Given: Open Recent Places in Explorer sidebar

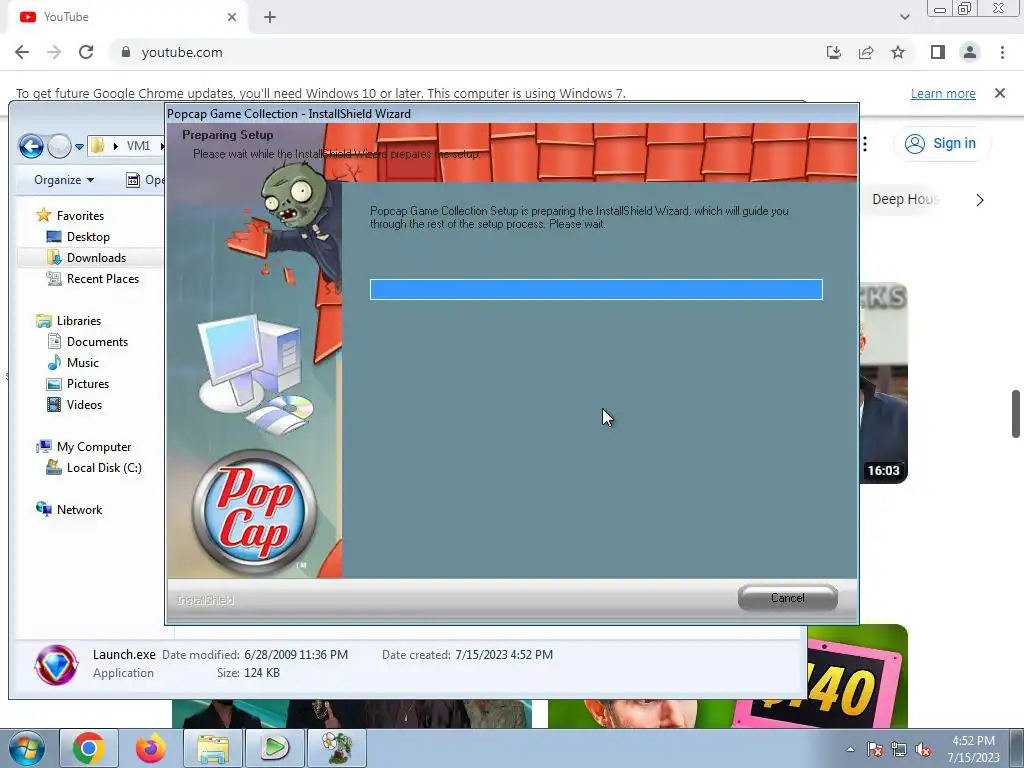Looking at the screenshot, I should coord(103,279).
